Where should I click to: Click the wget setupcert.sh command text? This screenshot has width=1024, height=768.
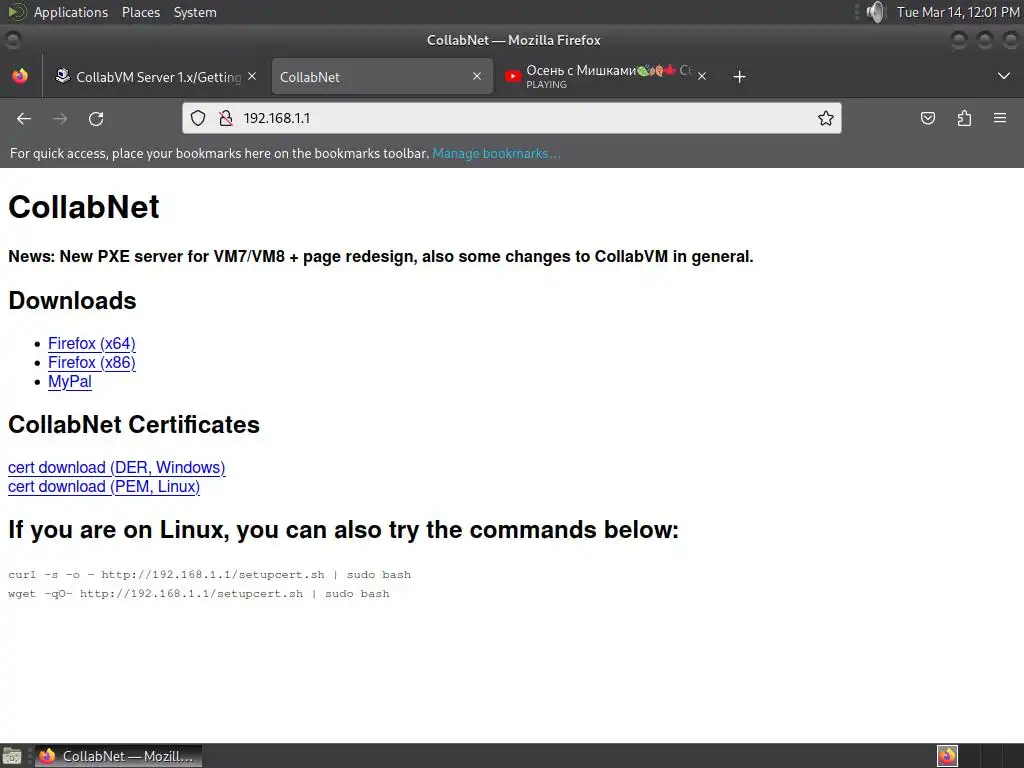coord(199,594)
